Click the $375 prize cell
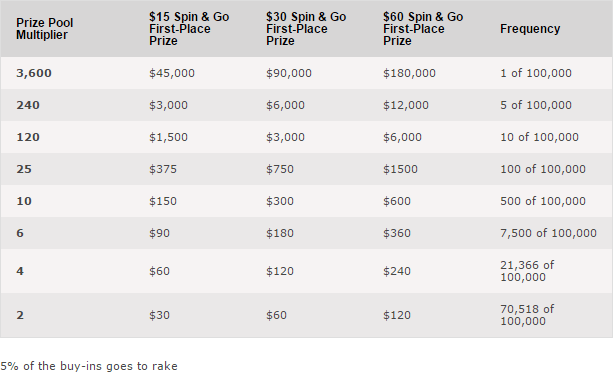614x373 pixels. [x=163, y=169]
